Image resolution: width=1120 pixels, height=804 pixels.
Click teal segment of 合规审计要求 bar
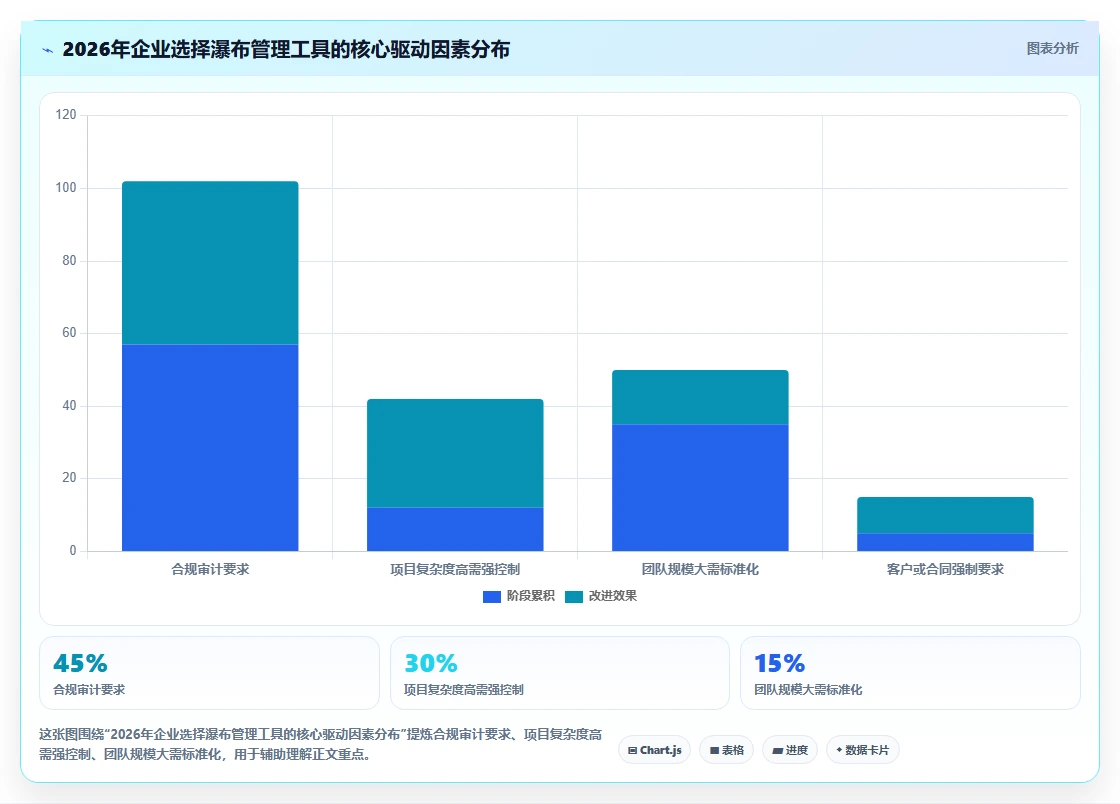click(x=210, y=263)
